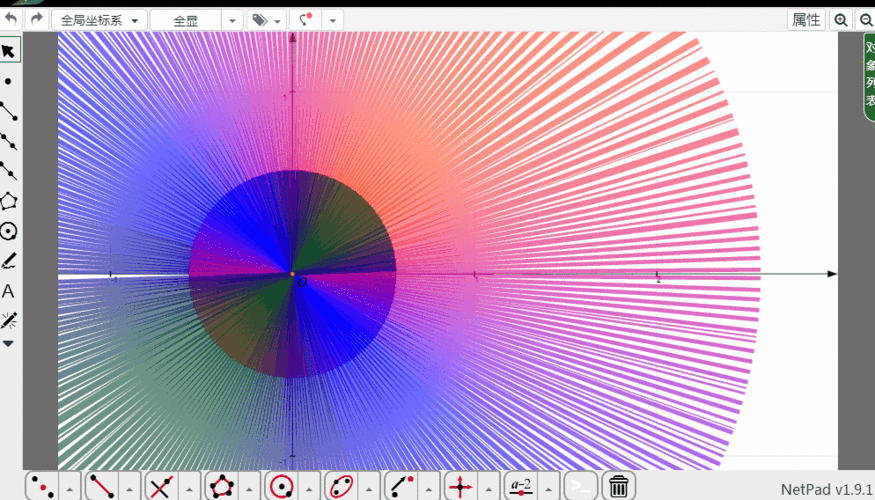Open the 全局坐标系 coordinate system dropdown
Screen dimensions: 875x500
(99, 20)
